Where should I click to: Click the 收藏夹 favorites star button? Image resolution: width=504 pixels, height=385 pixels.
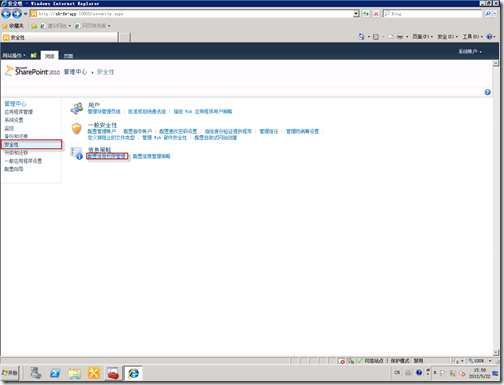pos(13,26)
